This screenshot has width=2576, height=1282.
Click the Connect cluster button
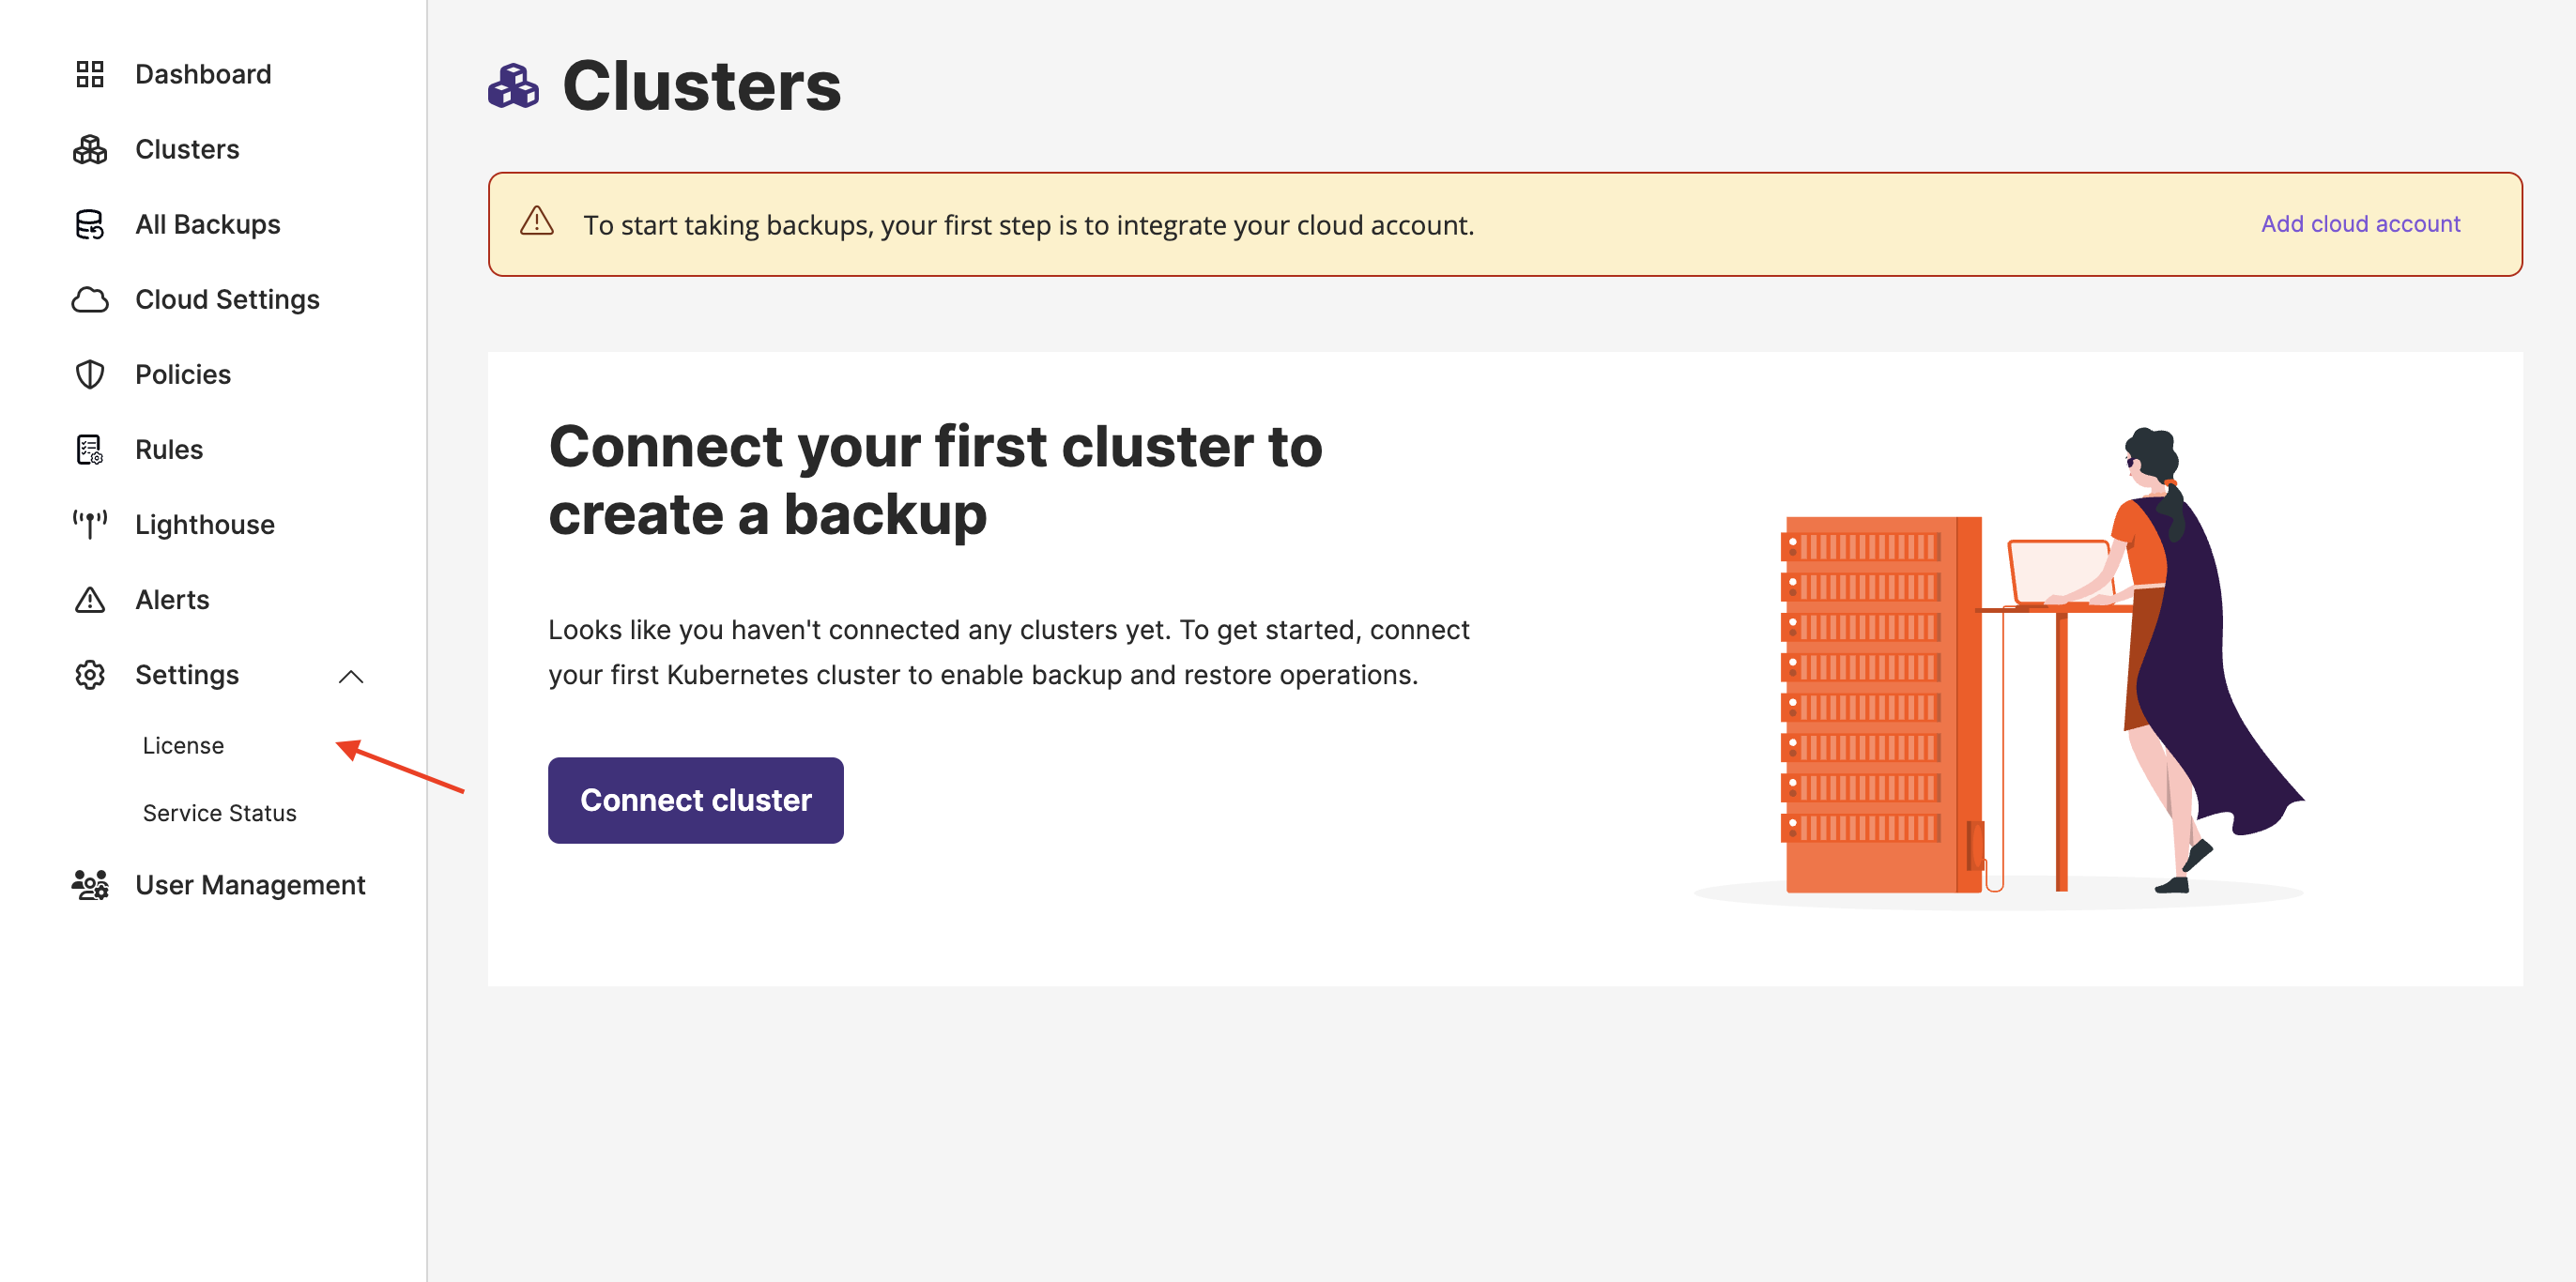tap(696, 800)
